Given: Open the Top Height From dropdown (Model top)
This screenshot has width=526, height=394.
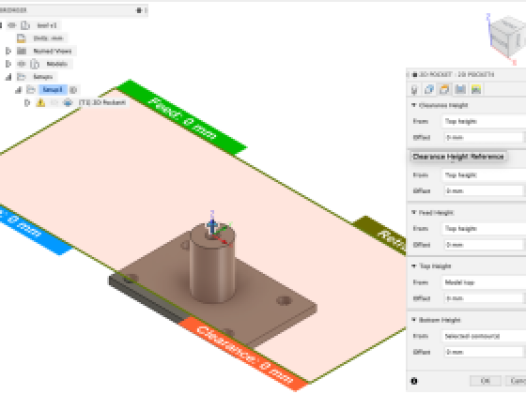Looking at the screenshot, I should point(484,282).
